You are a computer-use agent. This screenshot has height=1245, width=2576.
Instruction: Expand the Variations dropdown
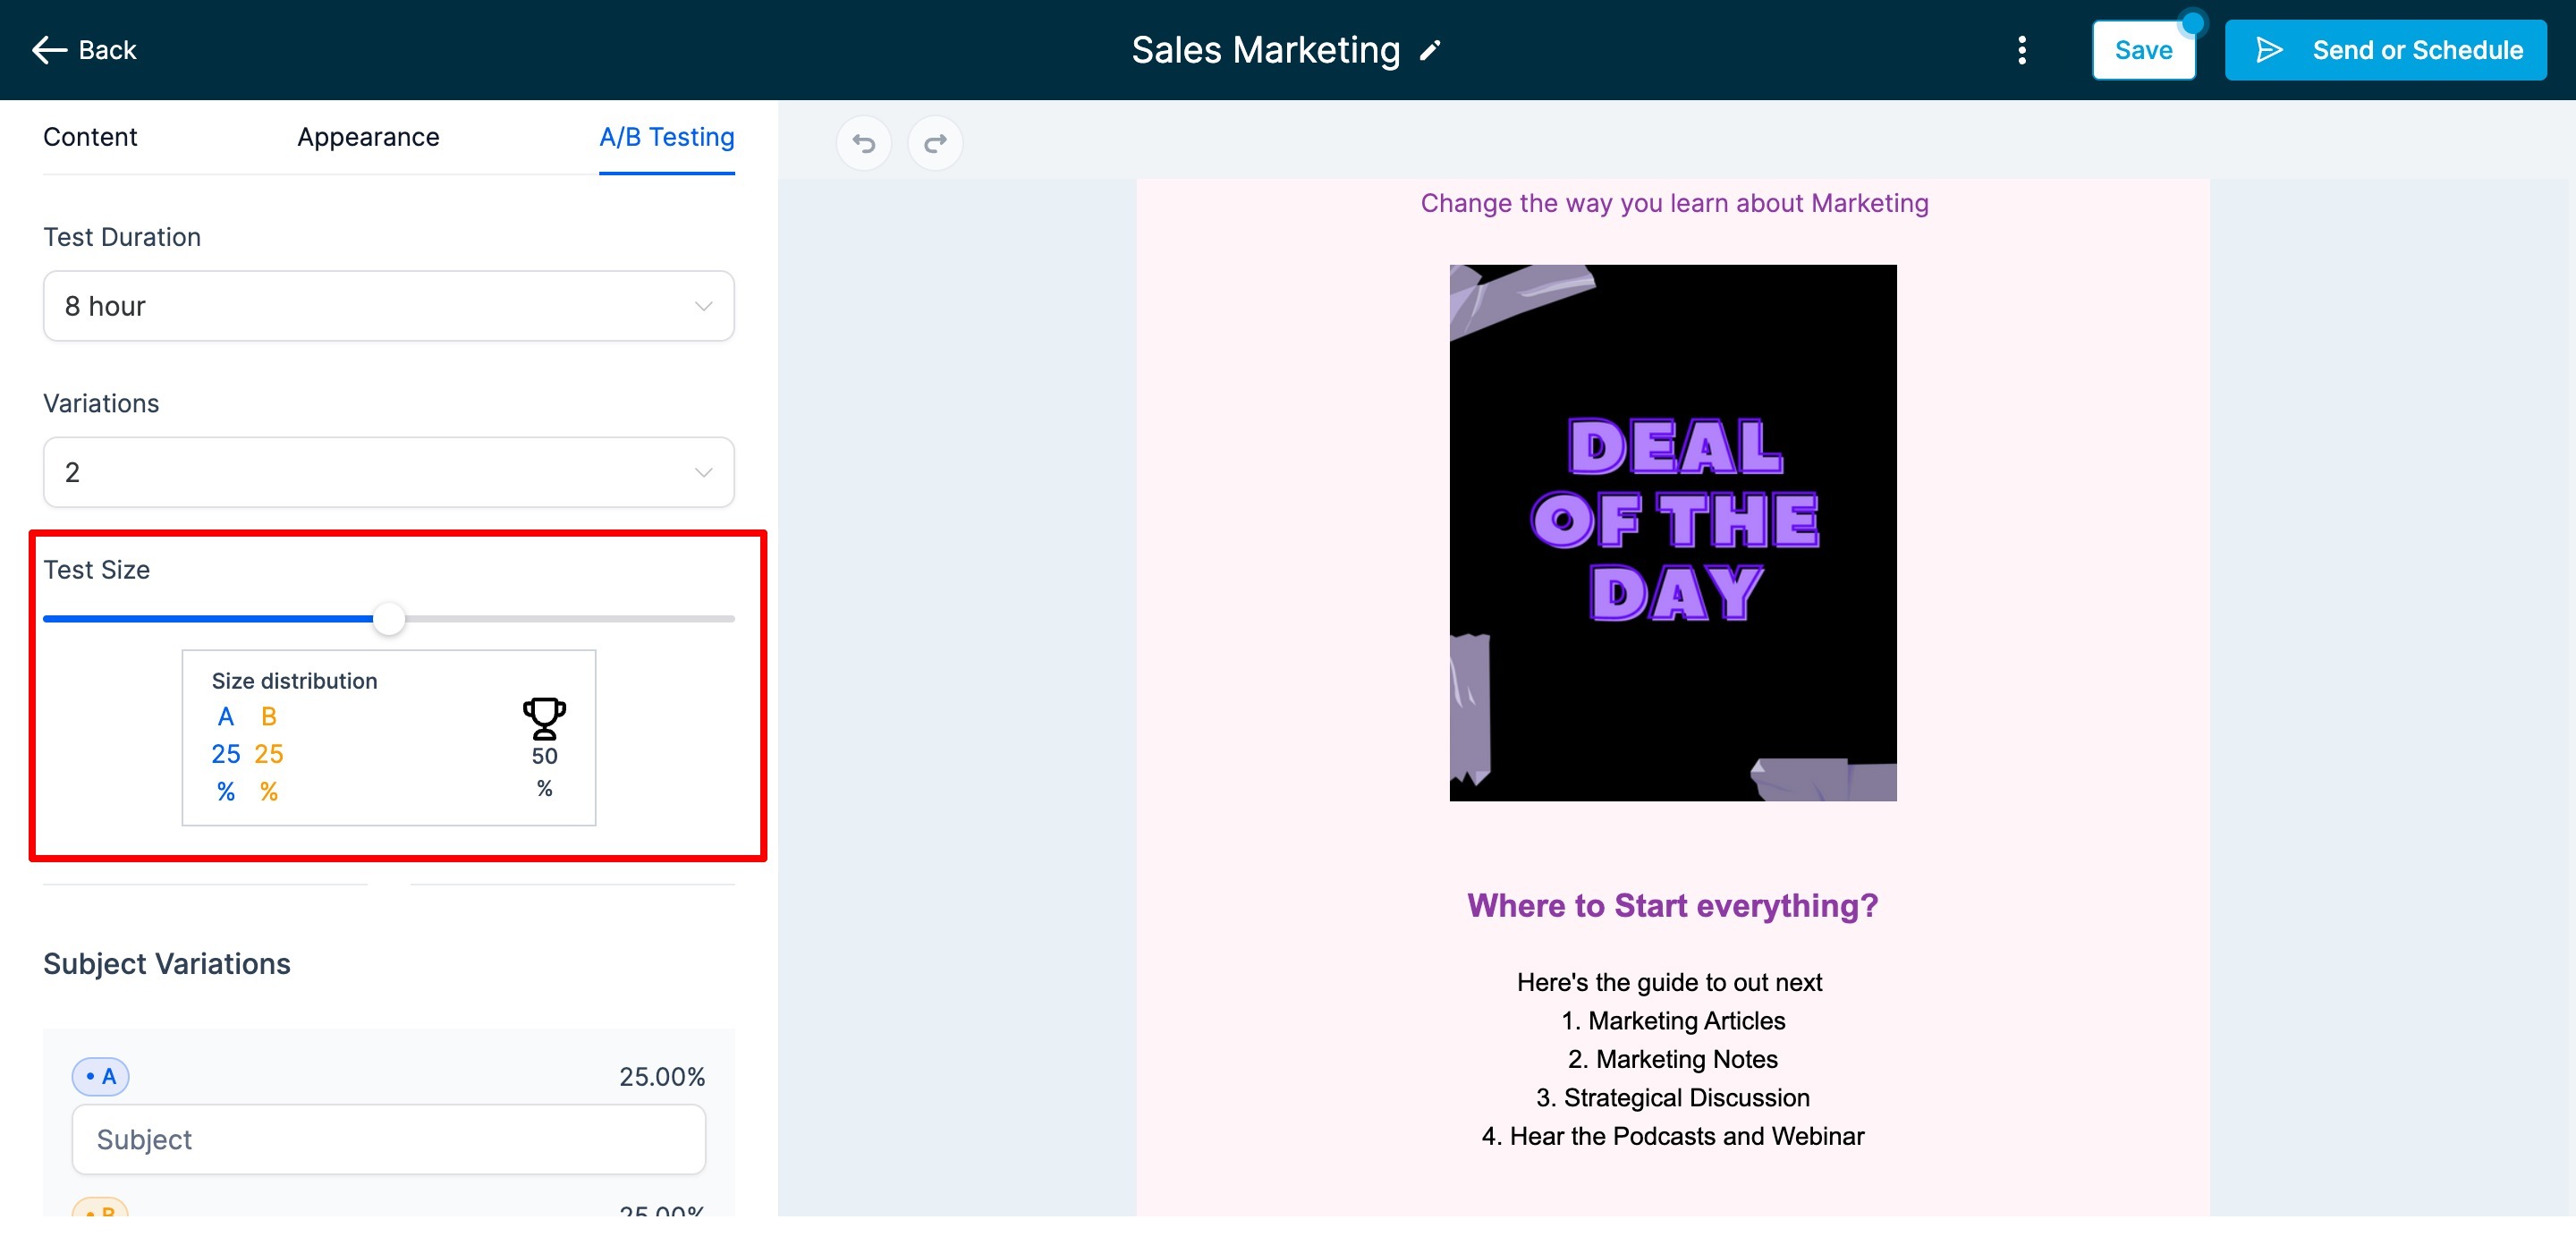388,471
